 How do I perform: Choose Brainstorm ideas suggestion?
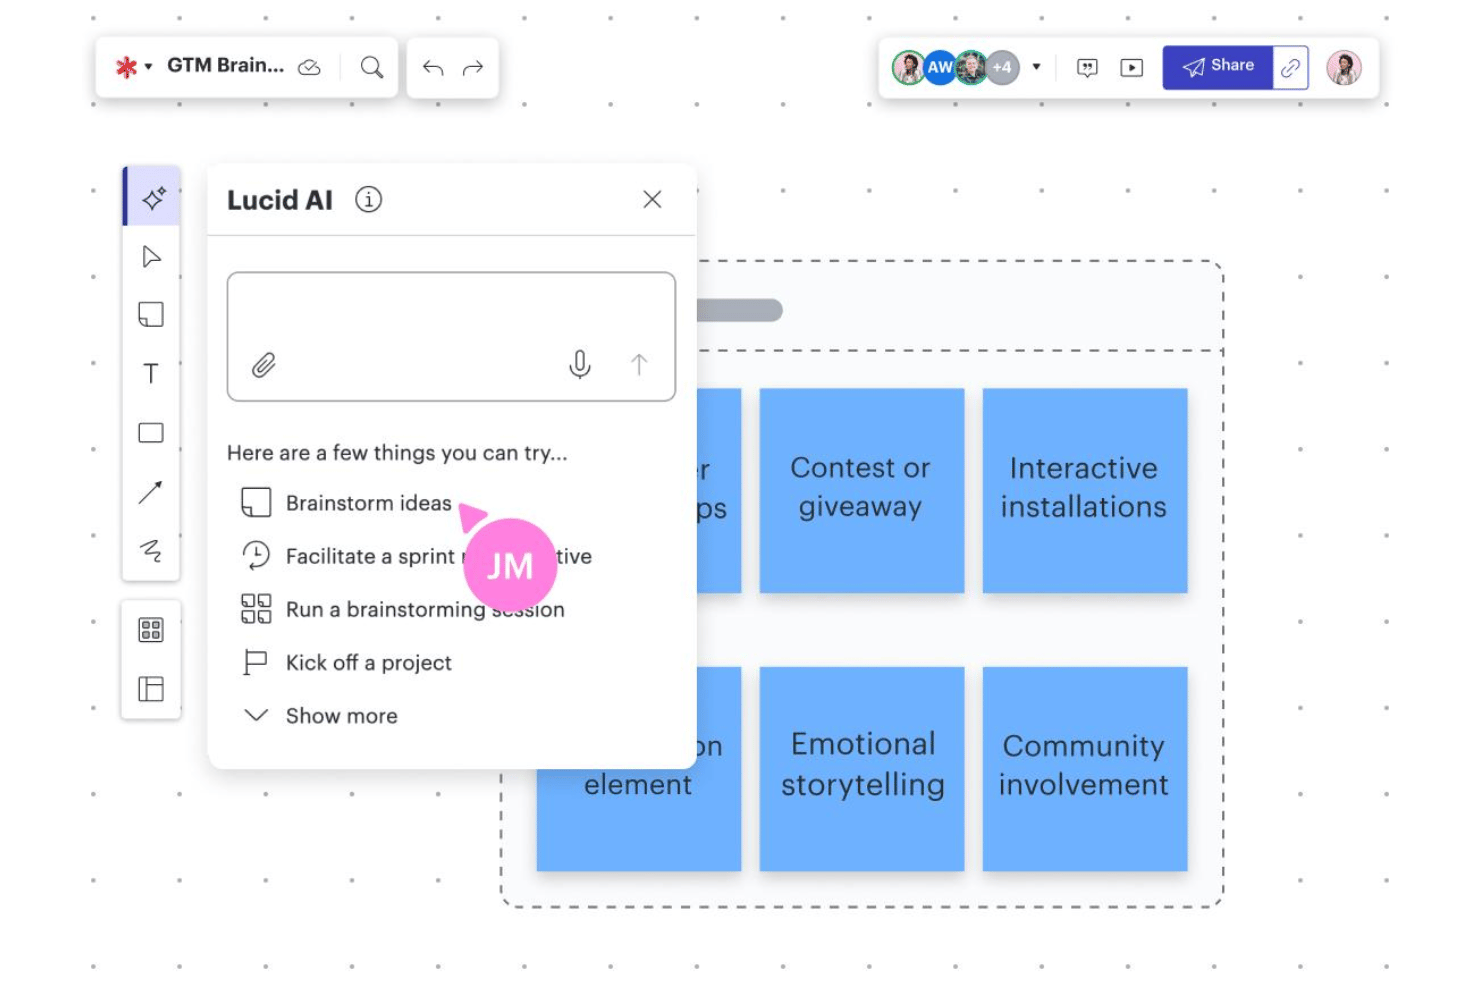click(x=346, y=503)
